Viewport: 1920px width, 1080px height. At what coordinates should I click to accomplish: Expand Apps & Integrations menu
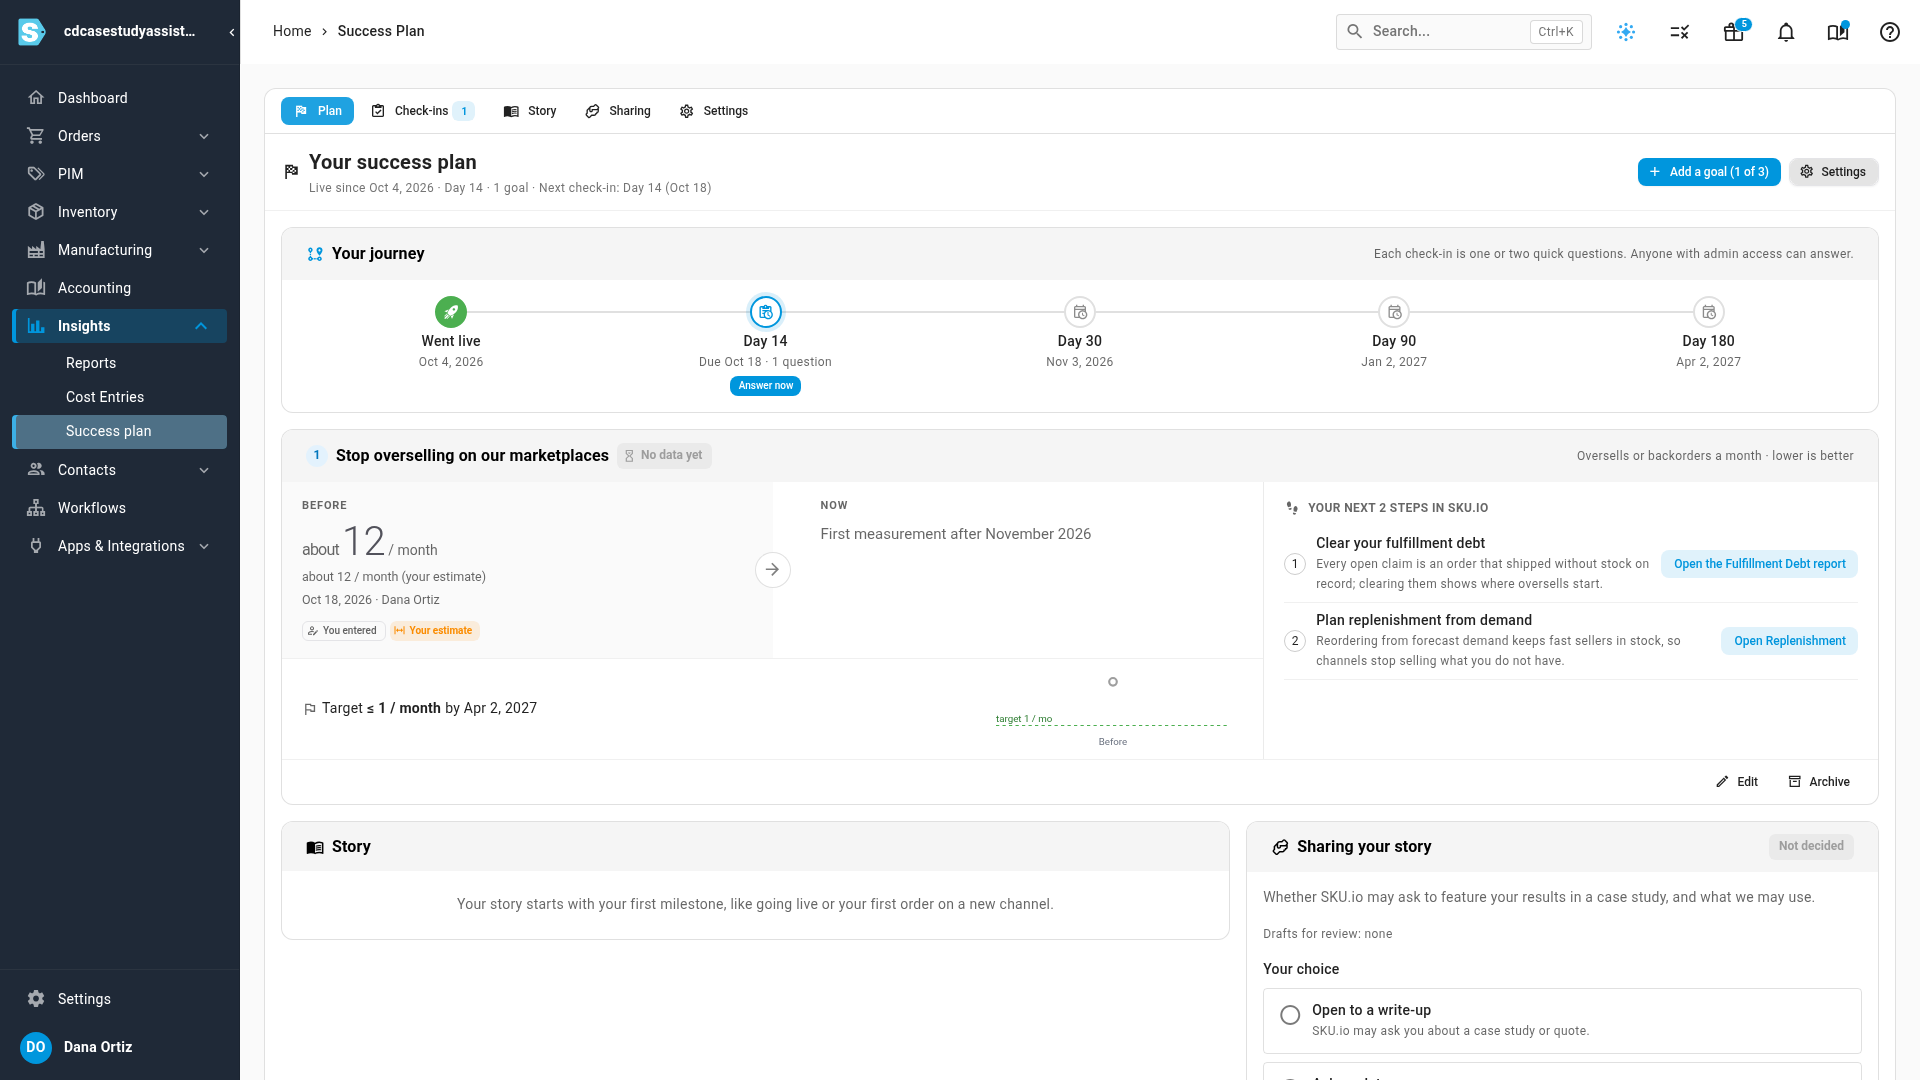click(x=120, y=546)
